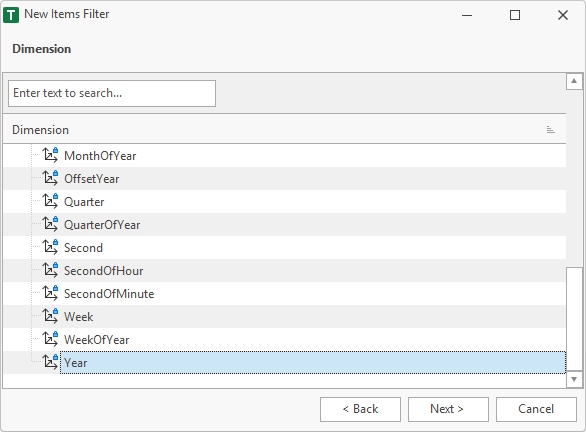Click the sort icon in Dimension header
The image size is (586, 432).
pos(550,130)
